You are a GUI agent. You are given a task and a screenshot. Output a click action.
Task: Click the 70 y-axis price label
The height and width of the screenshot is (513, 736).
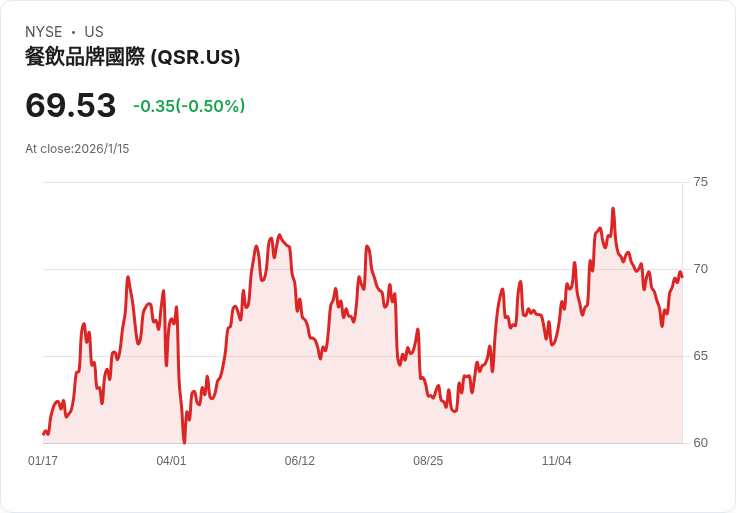(x=701, y=269)
